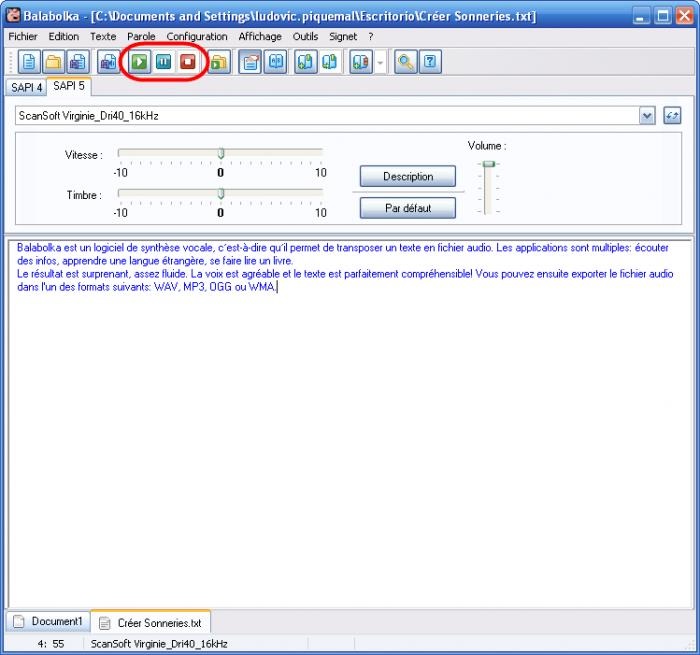
Task: Click the word Balabolka in the text
Action: pyautogui.click(x=39, y=248)
